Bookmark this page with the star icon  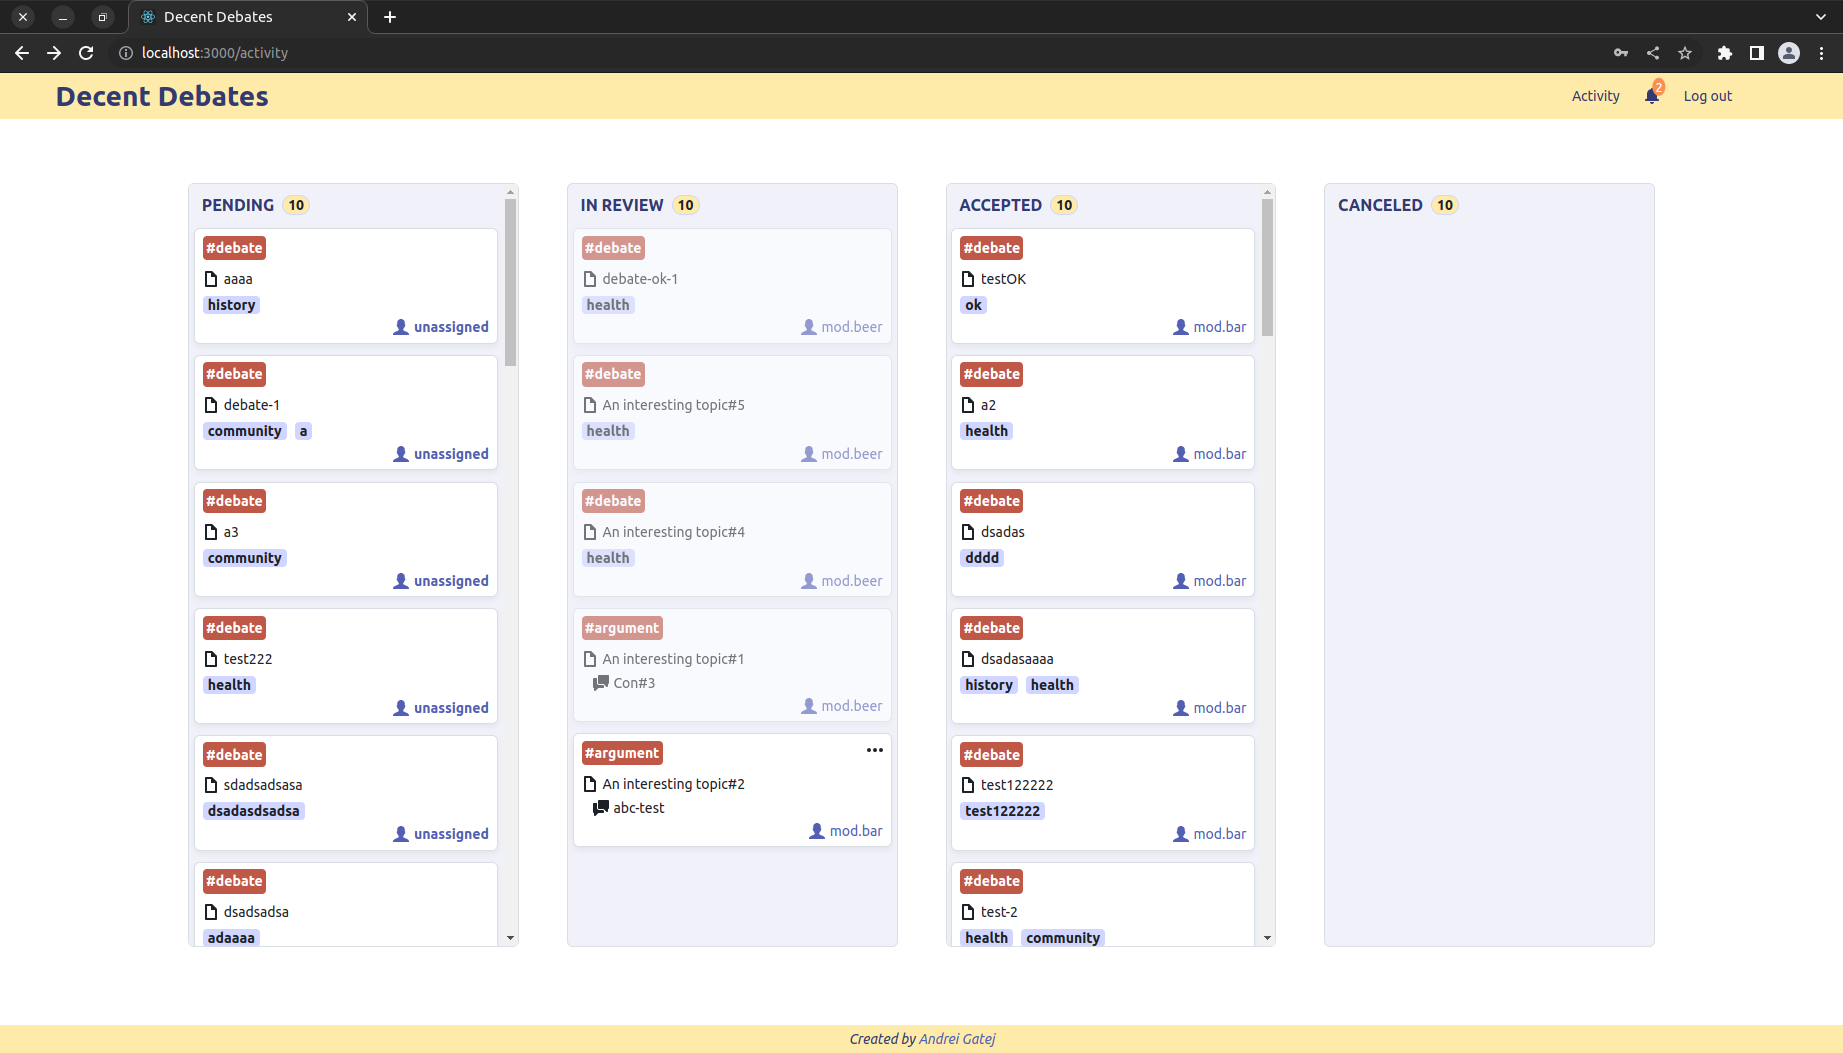(x=1685, y=53)
